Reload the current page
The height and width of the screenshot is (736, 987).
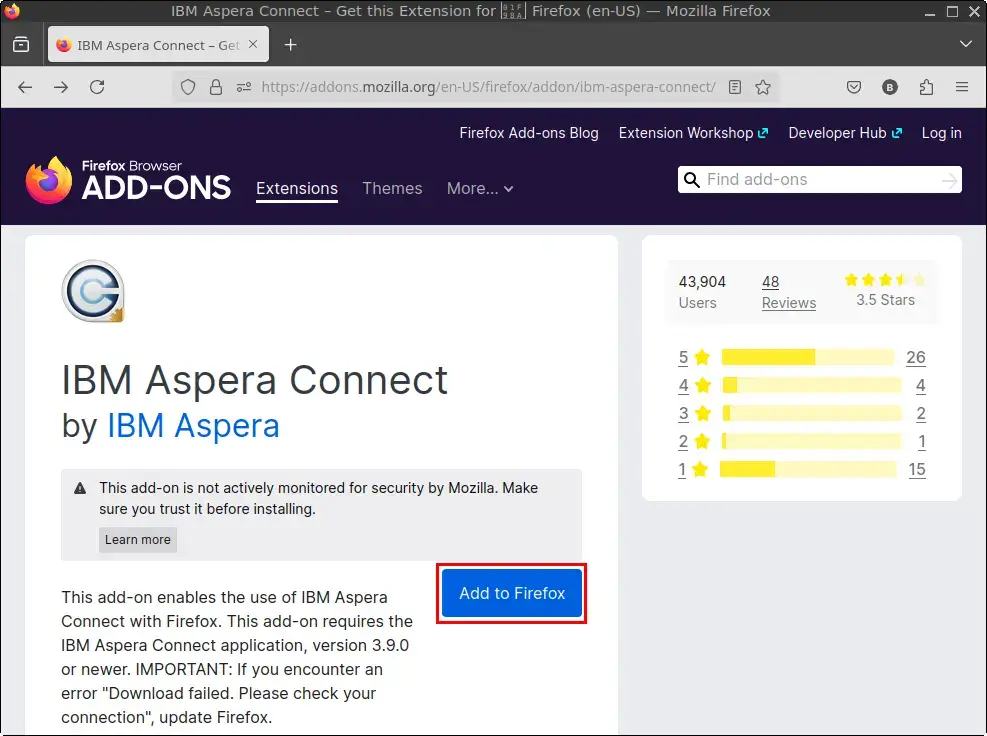[x=97, y=87]
